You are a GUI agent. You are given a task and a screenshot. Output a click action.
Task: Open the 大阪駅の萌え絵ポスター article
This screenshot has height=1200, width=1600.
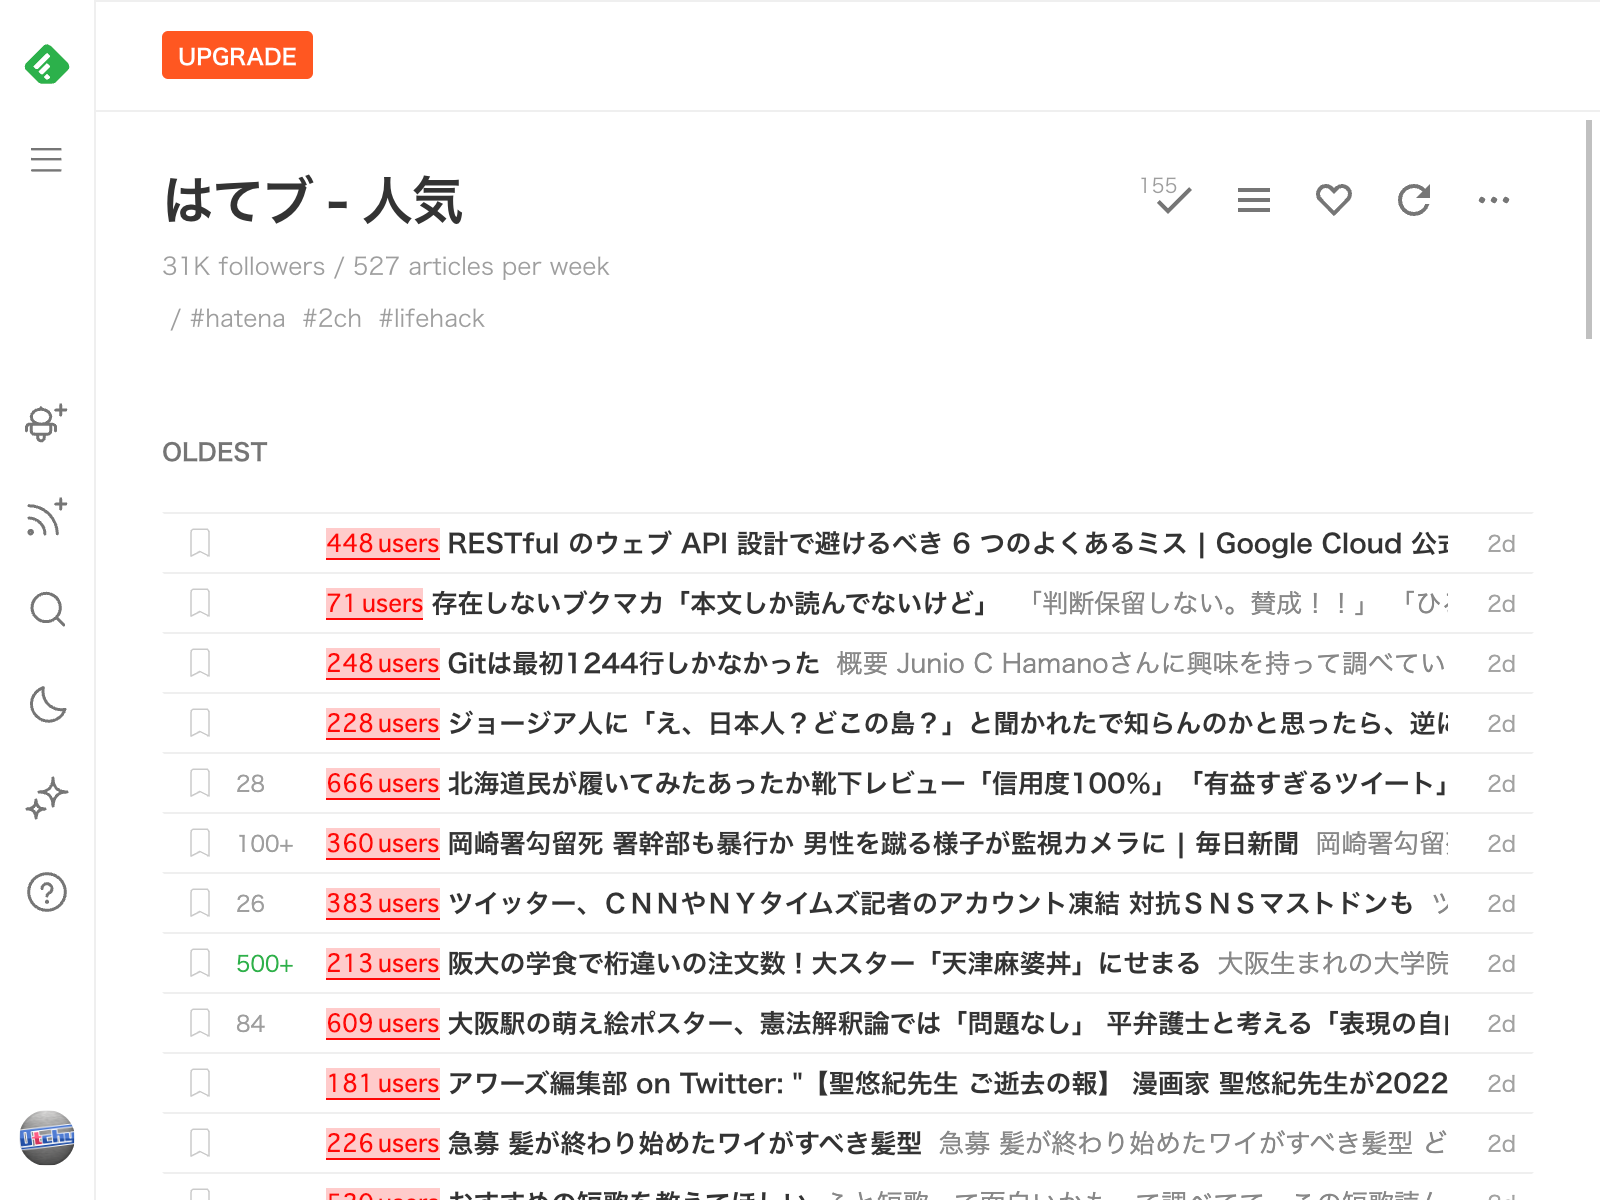[847, 1023]
